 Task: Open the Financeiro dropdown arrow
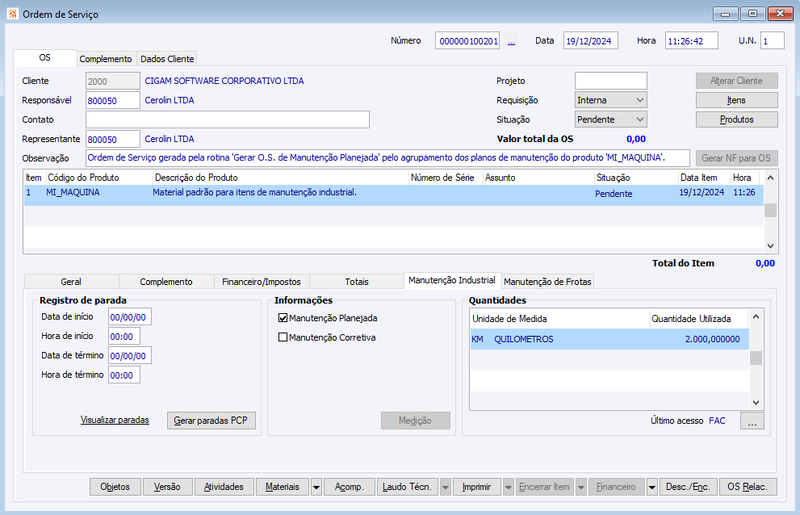[x=652, y=487]
